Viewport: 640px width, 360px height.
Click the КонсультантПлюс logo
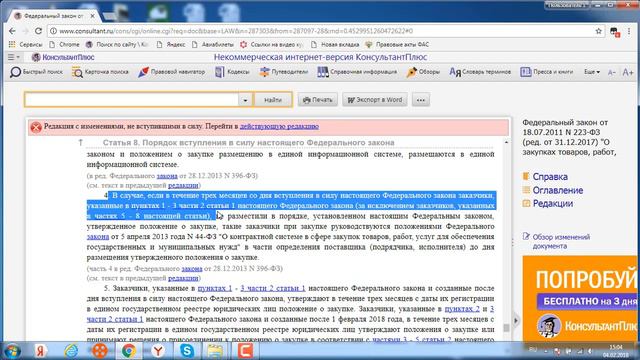click(63, 57)
